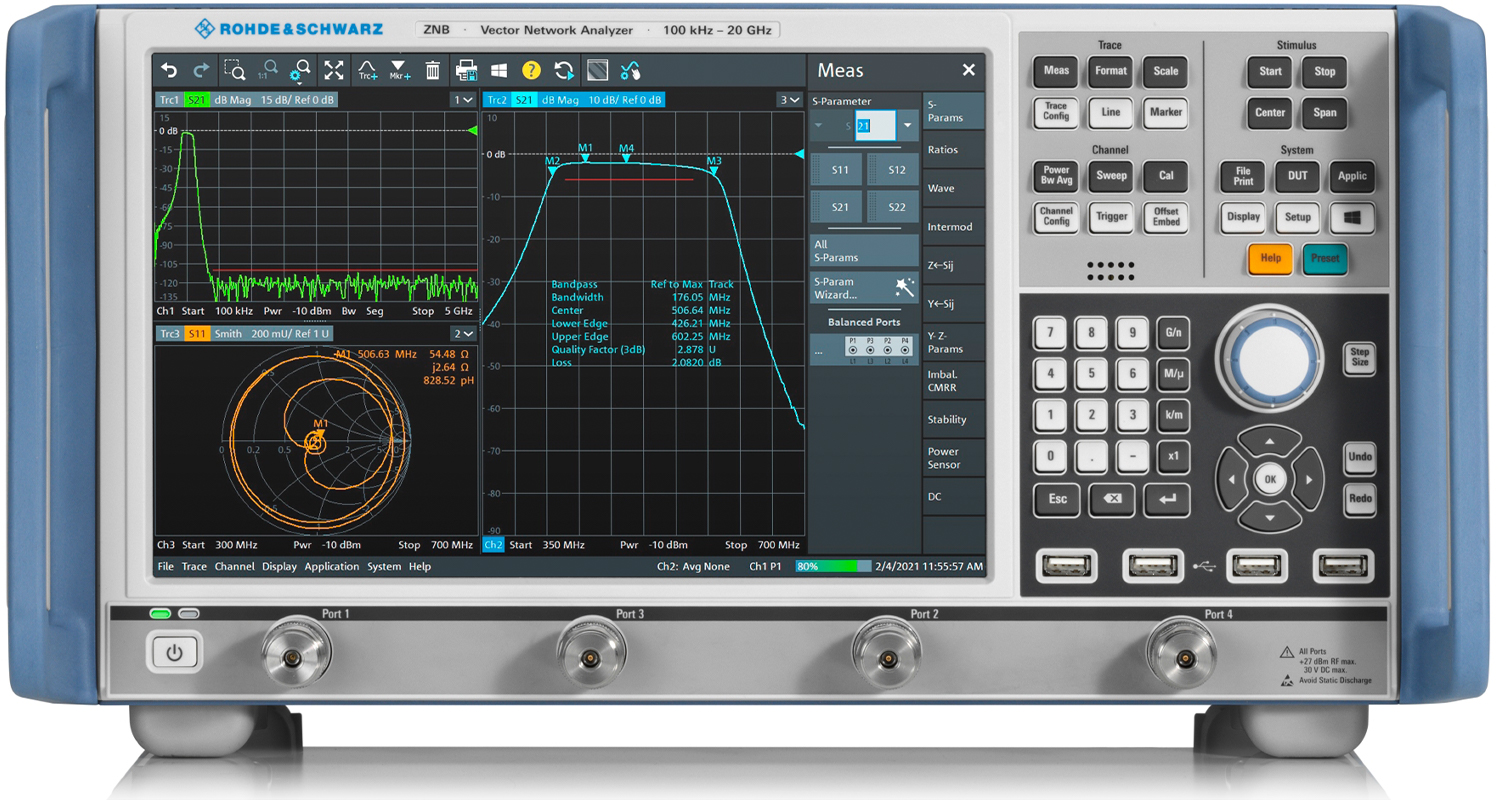Undo the last action with the undo arrow

170,70
